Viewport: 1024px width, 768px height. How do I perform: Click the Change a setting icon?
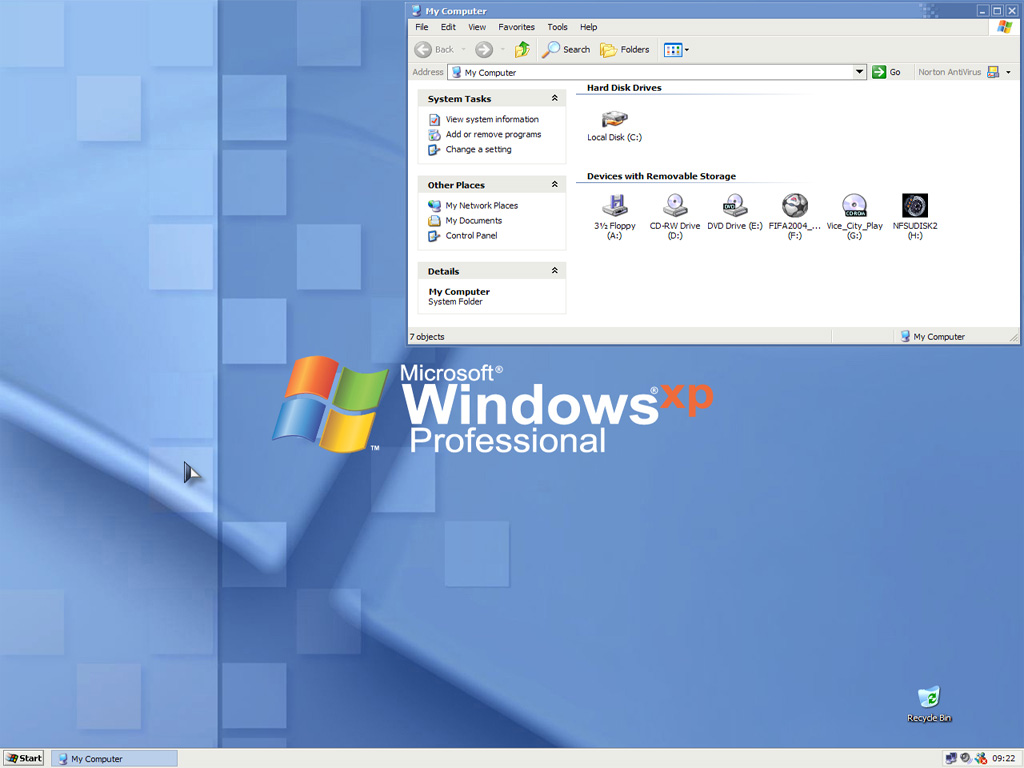click(x=434, y=150)
